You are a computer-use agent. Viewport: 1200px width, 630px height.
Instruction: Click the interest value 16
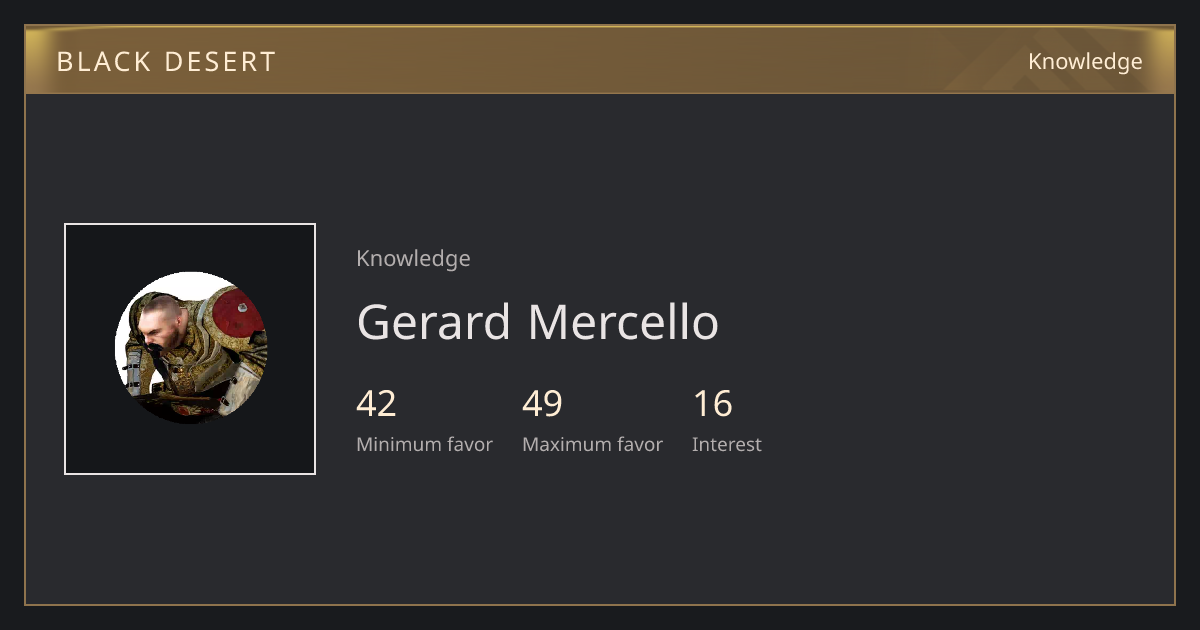pos(712,404)
